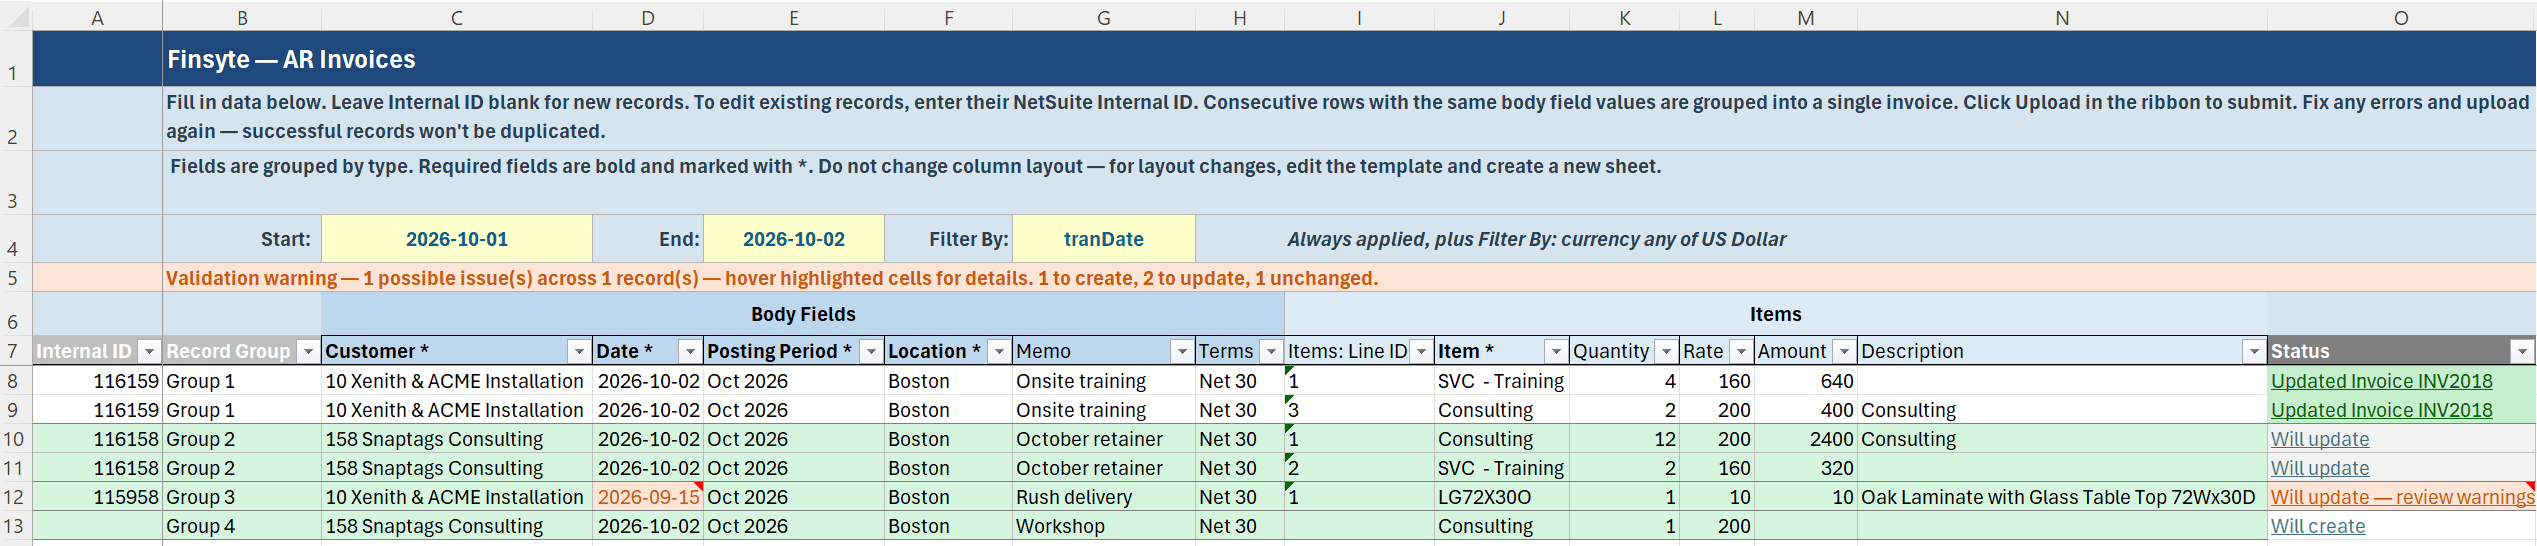2537x546 pixels.
Task: Open the Rate column filter dropdown
Action: point(1742,351)
